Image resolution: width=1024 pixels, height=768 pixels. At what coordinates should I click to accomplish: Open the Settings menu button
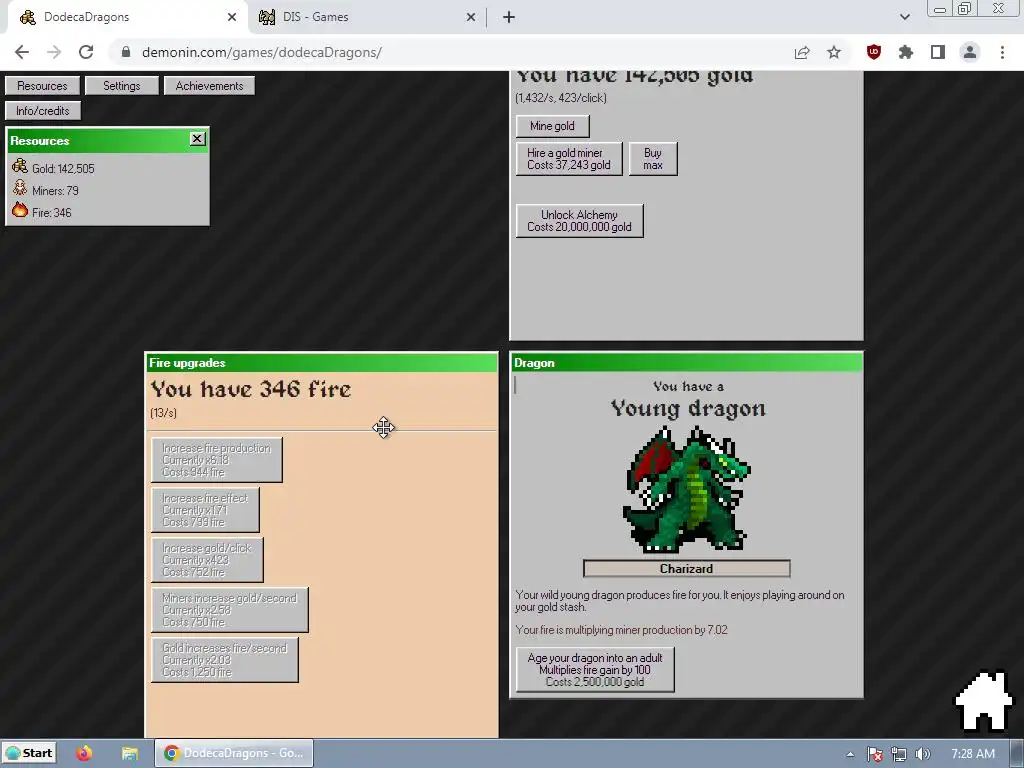[121, 86]
